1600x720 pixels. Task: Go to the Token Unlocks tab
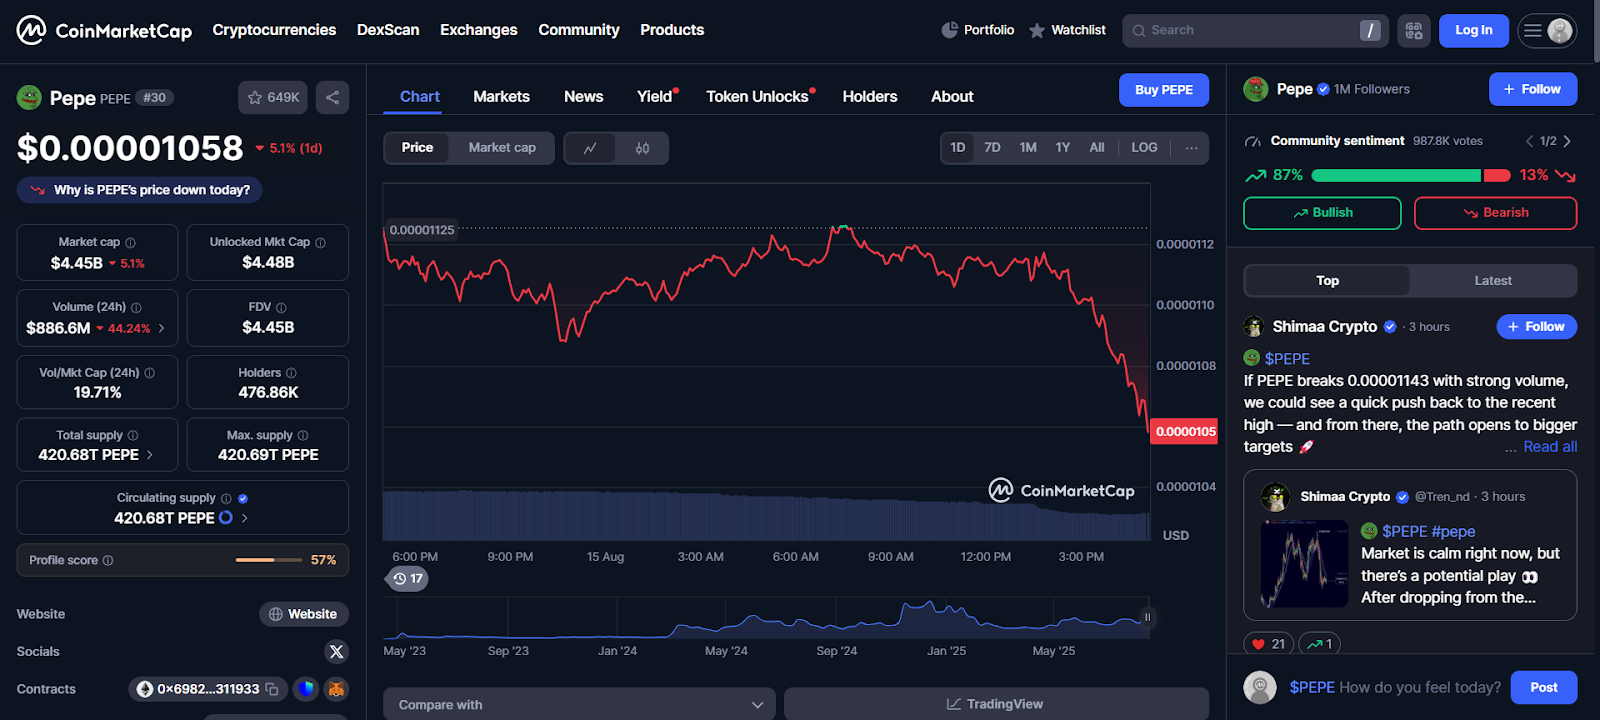[757, 97]
